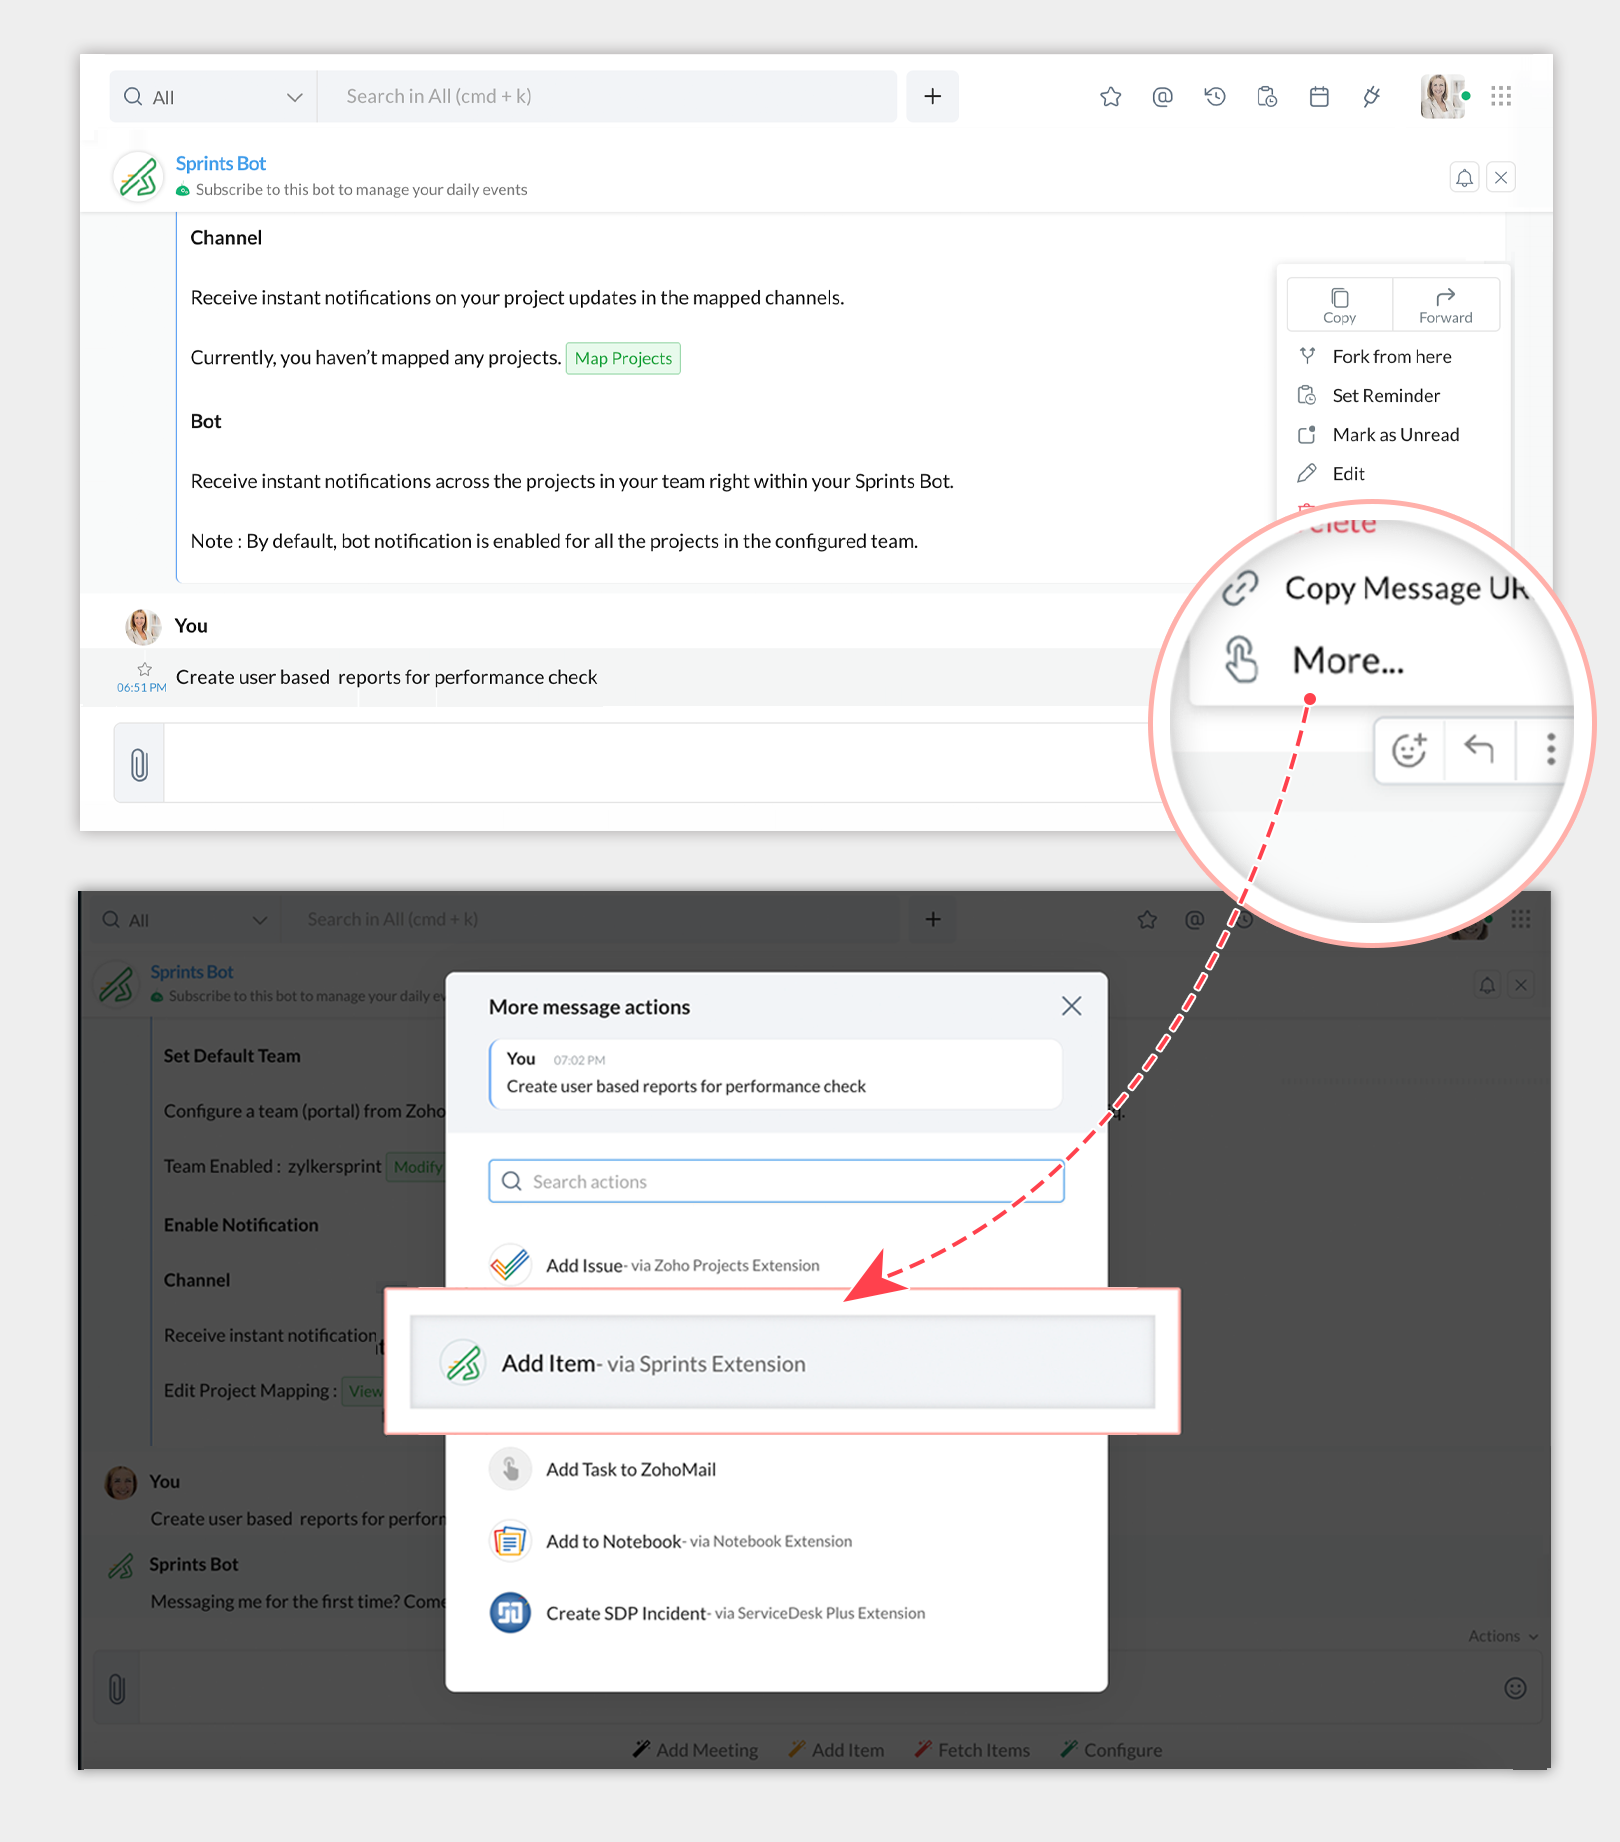Choose Forward in the message context menu
Viewport: 1620px width, 1842px height.
click(1446, 305)
